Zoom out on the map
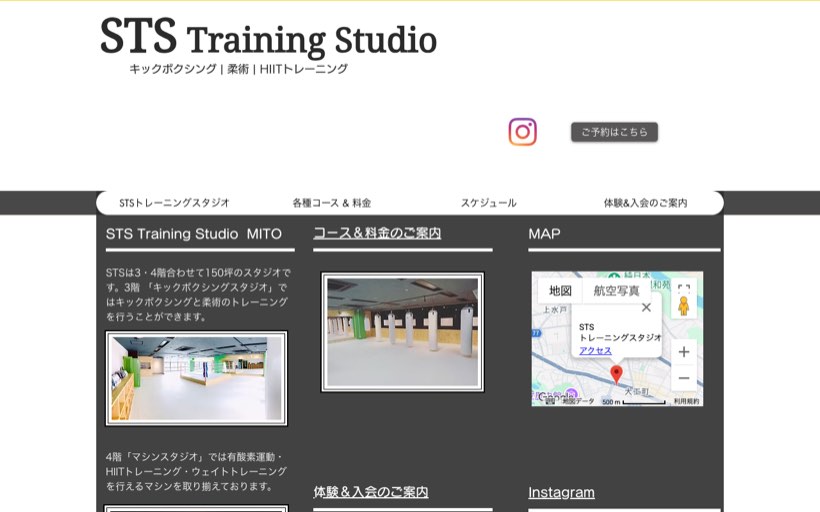 [684, 378]
